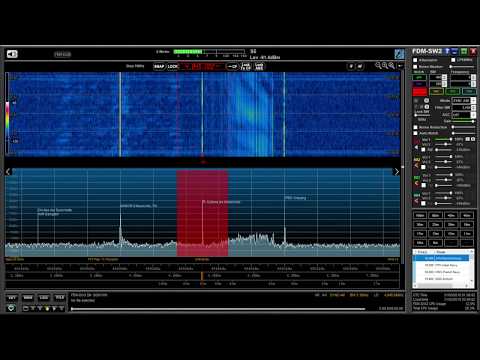Select the RX4 receiver icon

(417, 195)
